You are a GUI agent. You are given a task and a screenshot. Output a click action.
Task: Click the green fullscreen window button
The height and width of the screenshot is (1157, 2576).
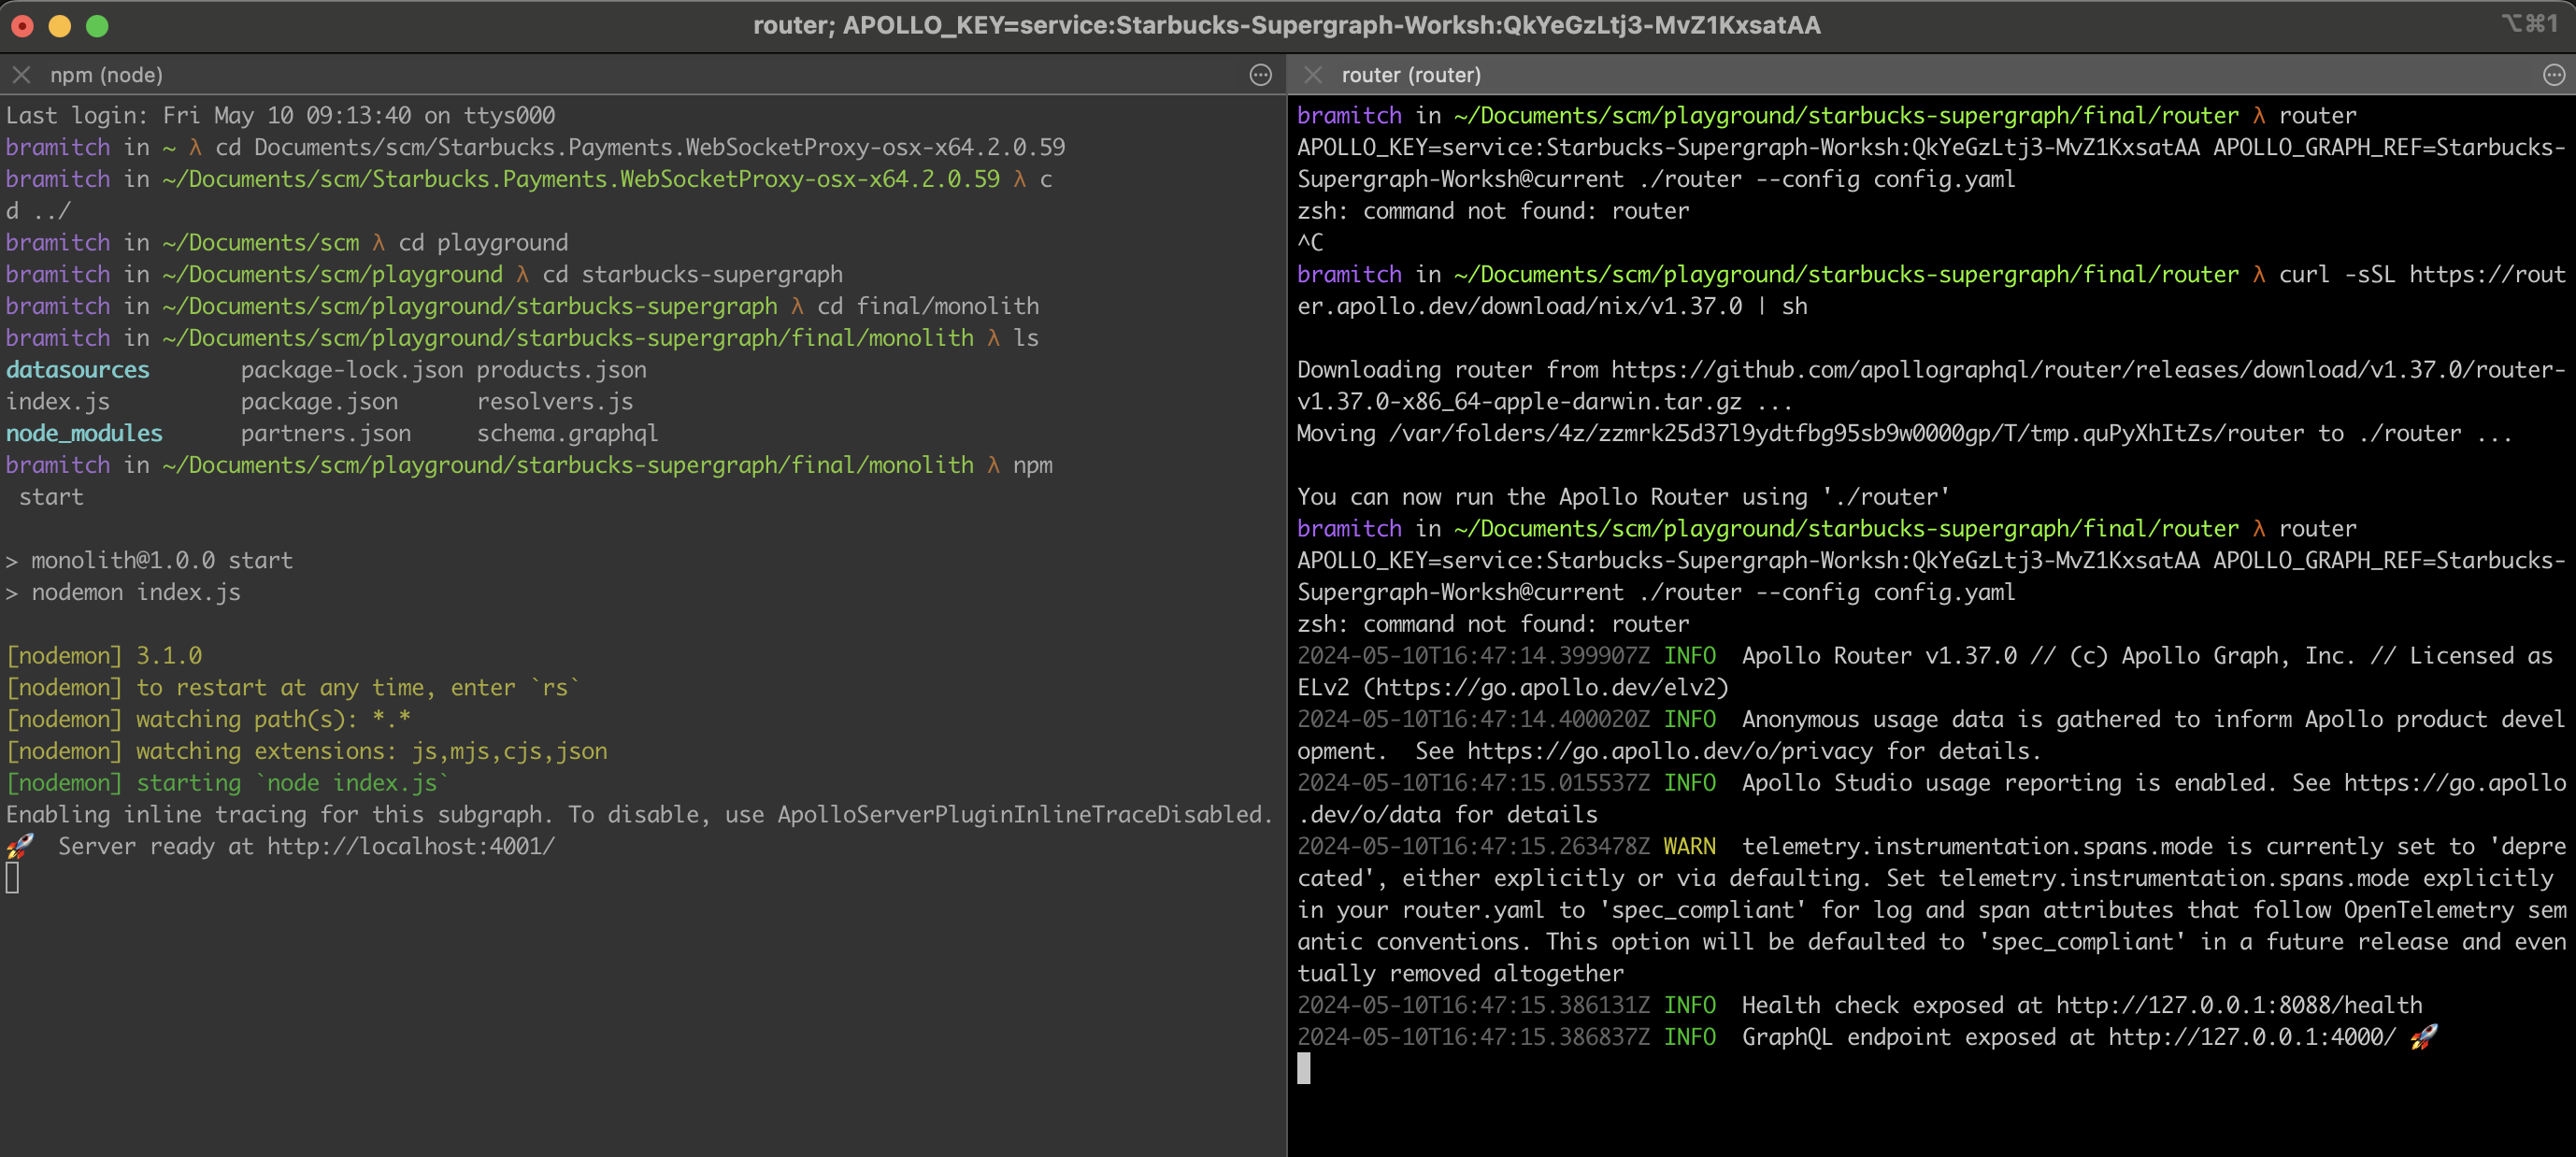97,26
